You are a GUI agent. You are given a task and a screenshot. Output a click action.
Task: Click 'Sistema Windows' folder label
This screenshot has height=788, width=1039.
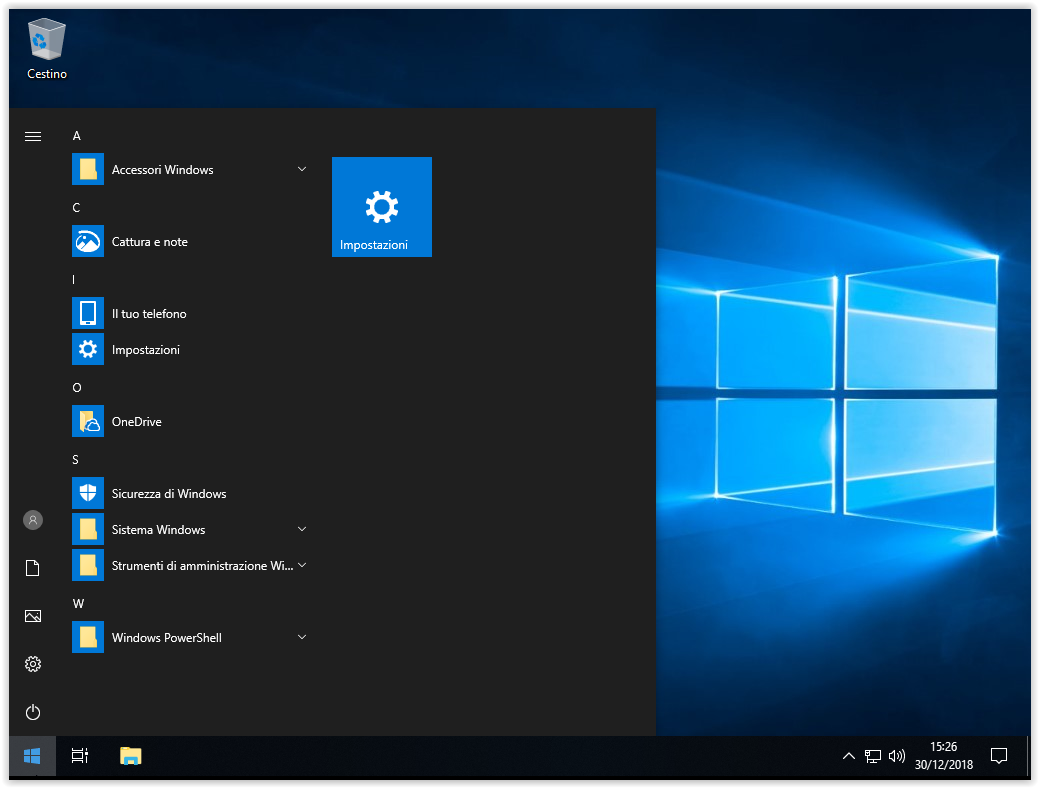tap(158, 530)
